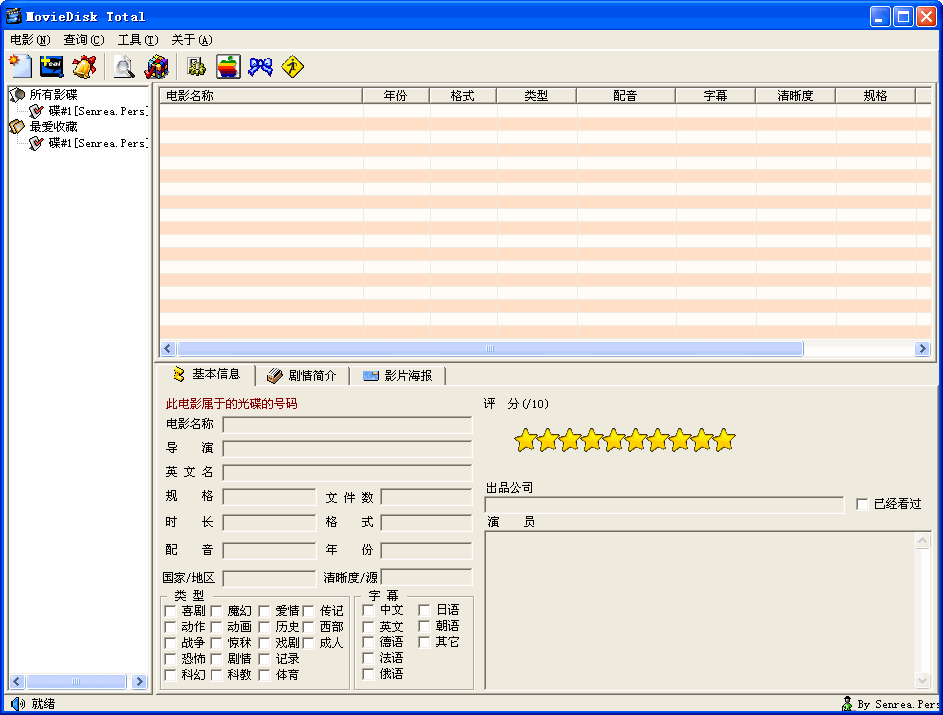The height and width of the screenshot is (715, 943).
Task: Click the rainbow apple toolbar icon
Action: [x=229, y=66]
